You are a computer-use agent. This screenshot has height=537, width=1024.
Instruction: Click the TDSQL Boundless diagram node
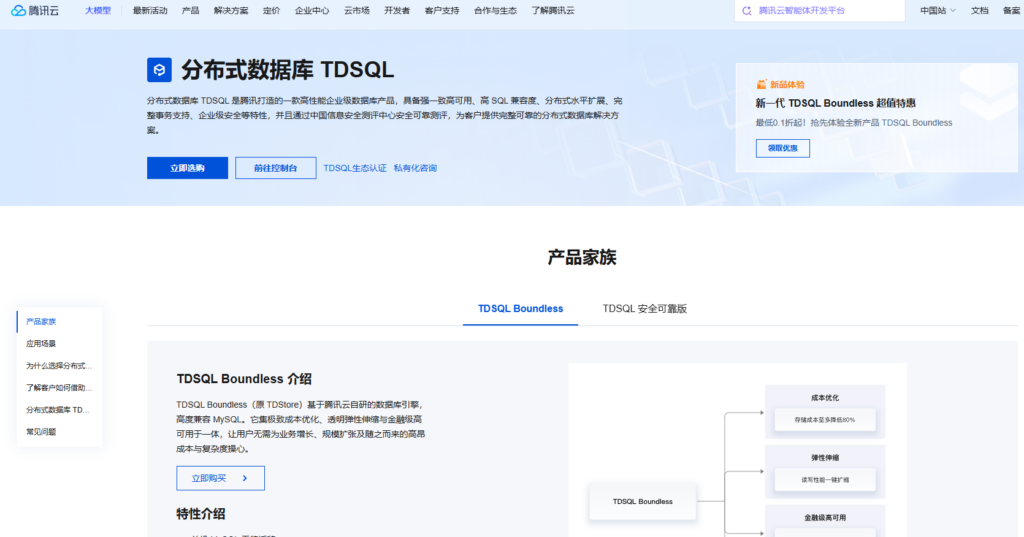643,502
